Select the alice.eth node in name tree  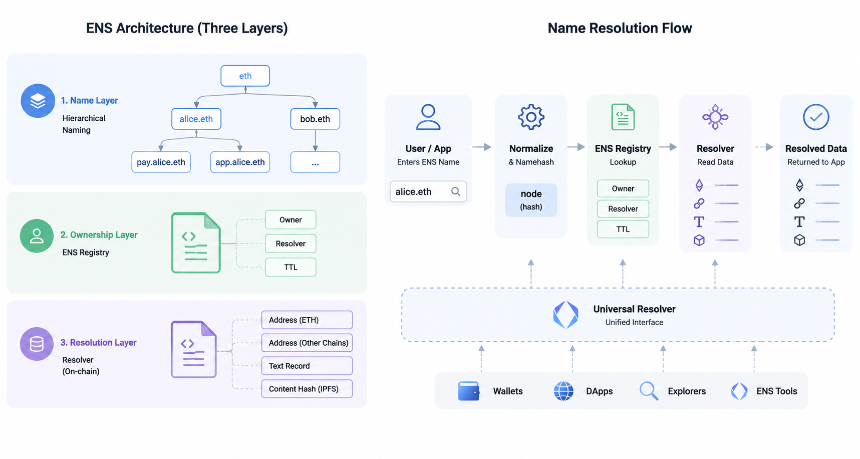click(x=196, y=119)
